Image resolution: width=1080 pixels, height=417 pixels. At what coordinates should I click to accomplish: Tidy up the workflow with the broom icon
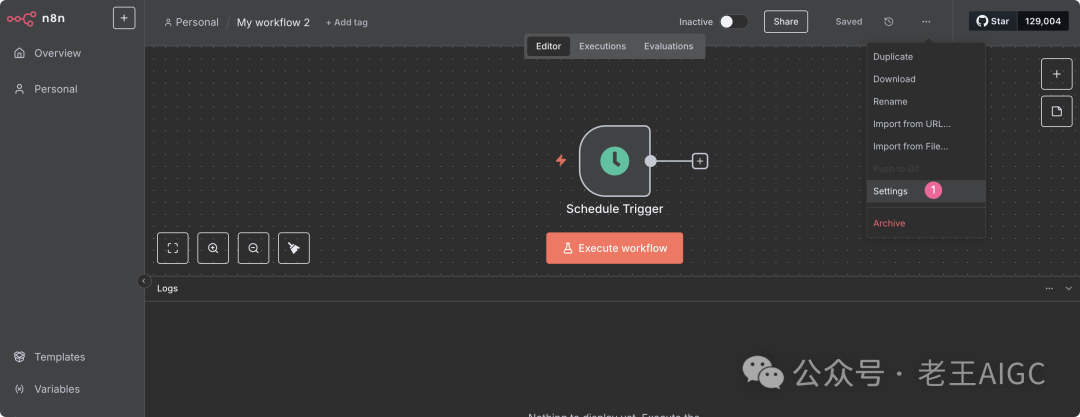pyautogui.click(x=294, y=248)
